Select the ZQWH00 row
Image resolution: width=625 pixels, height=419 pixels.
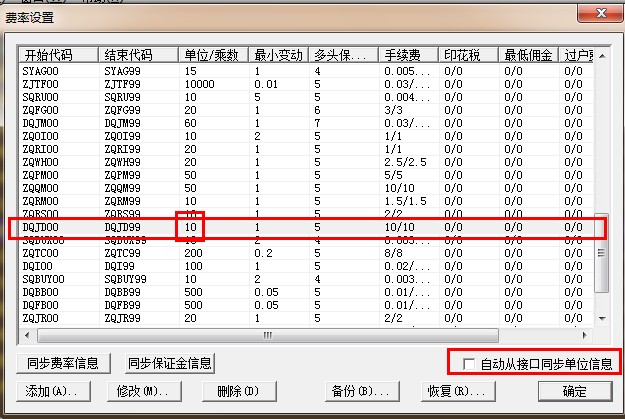pyautogui.click(x=307, y=162)
